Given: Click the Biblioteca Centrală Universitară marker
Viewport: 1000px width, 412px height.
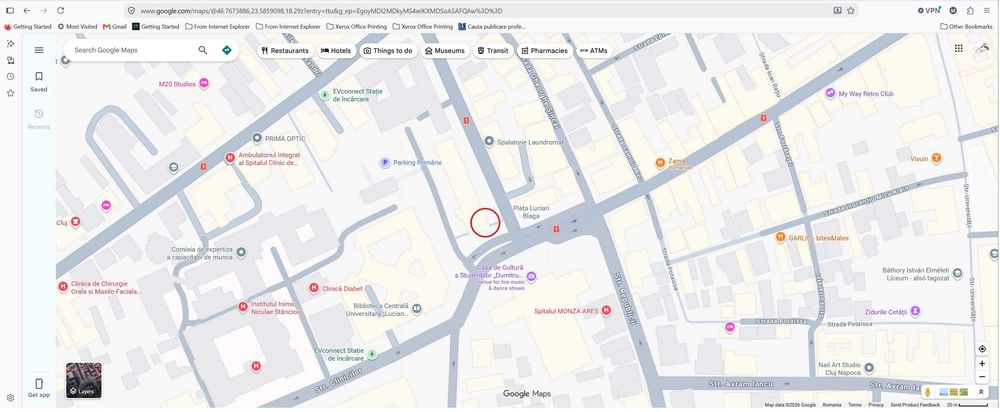Looking at the screenshot, I should 416,309.
